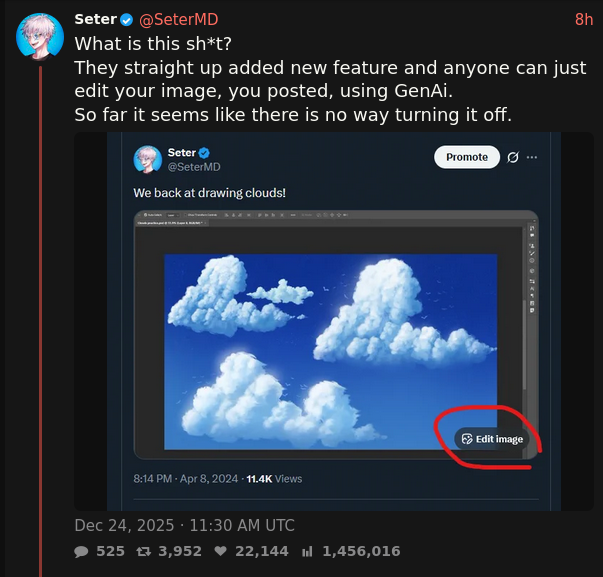The width and height of the screenshot is (603, 577).
Task: Click the 8h timestamp link
Action: [583, 20]
